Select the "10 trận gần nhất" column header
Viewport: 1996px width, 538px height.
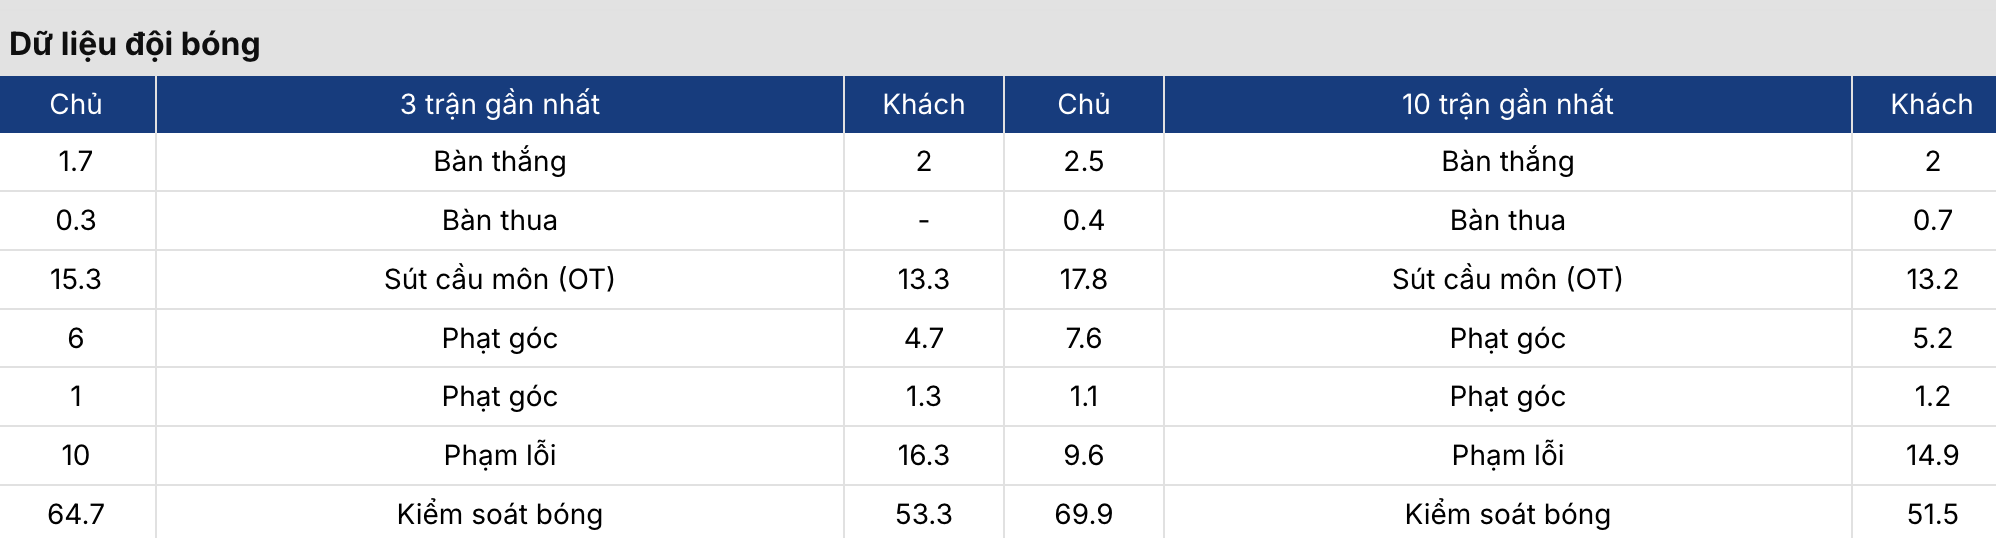pyautogui.click(x=1507, y=104)
